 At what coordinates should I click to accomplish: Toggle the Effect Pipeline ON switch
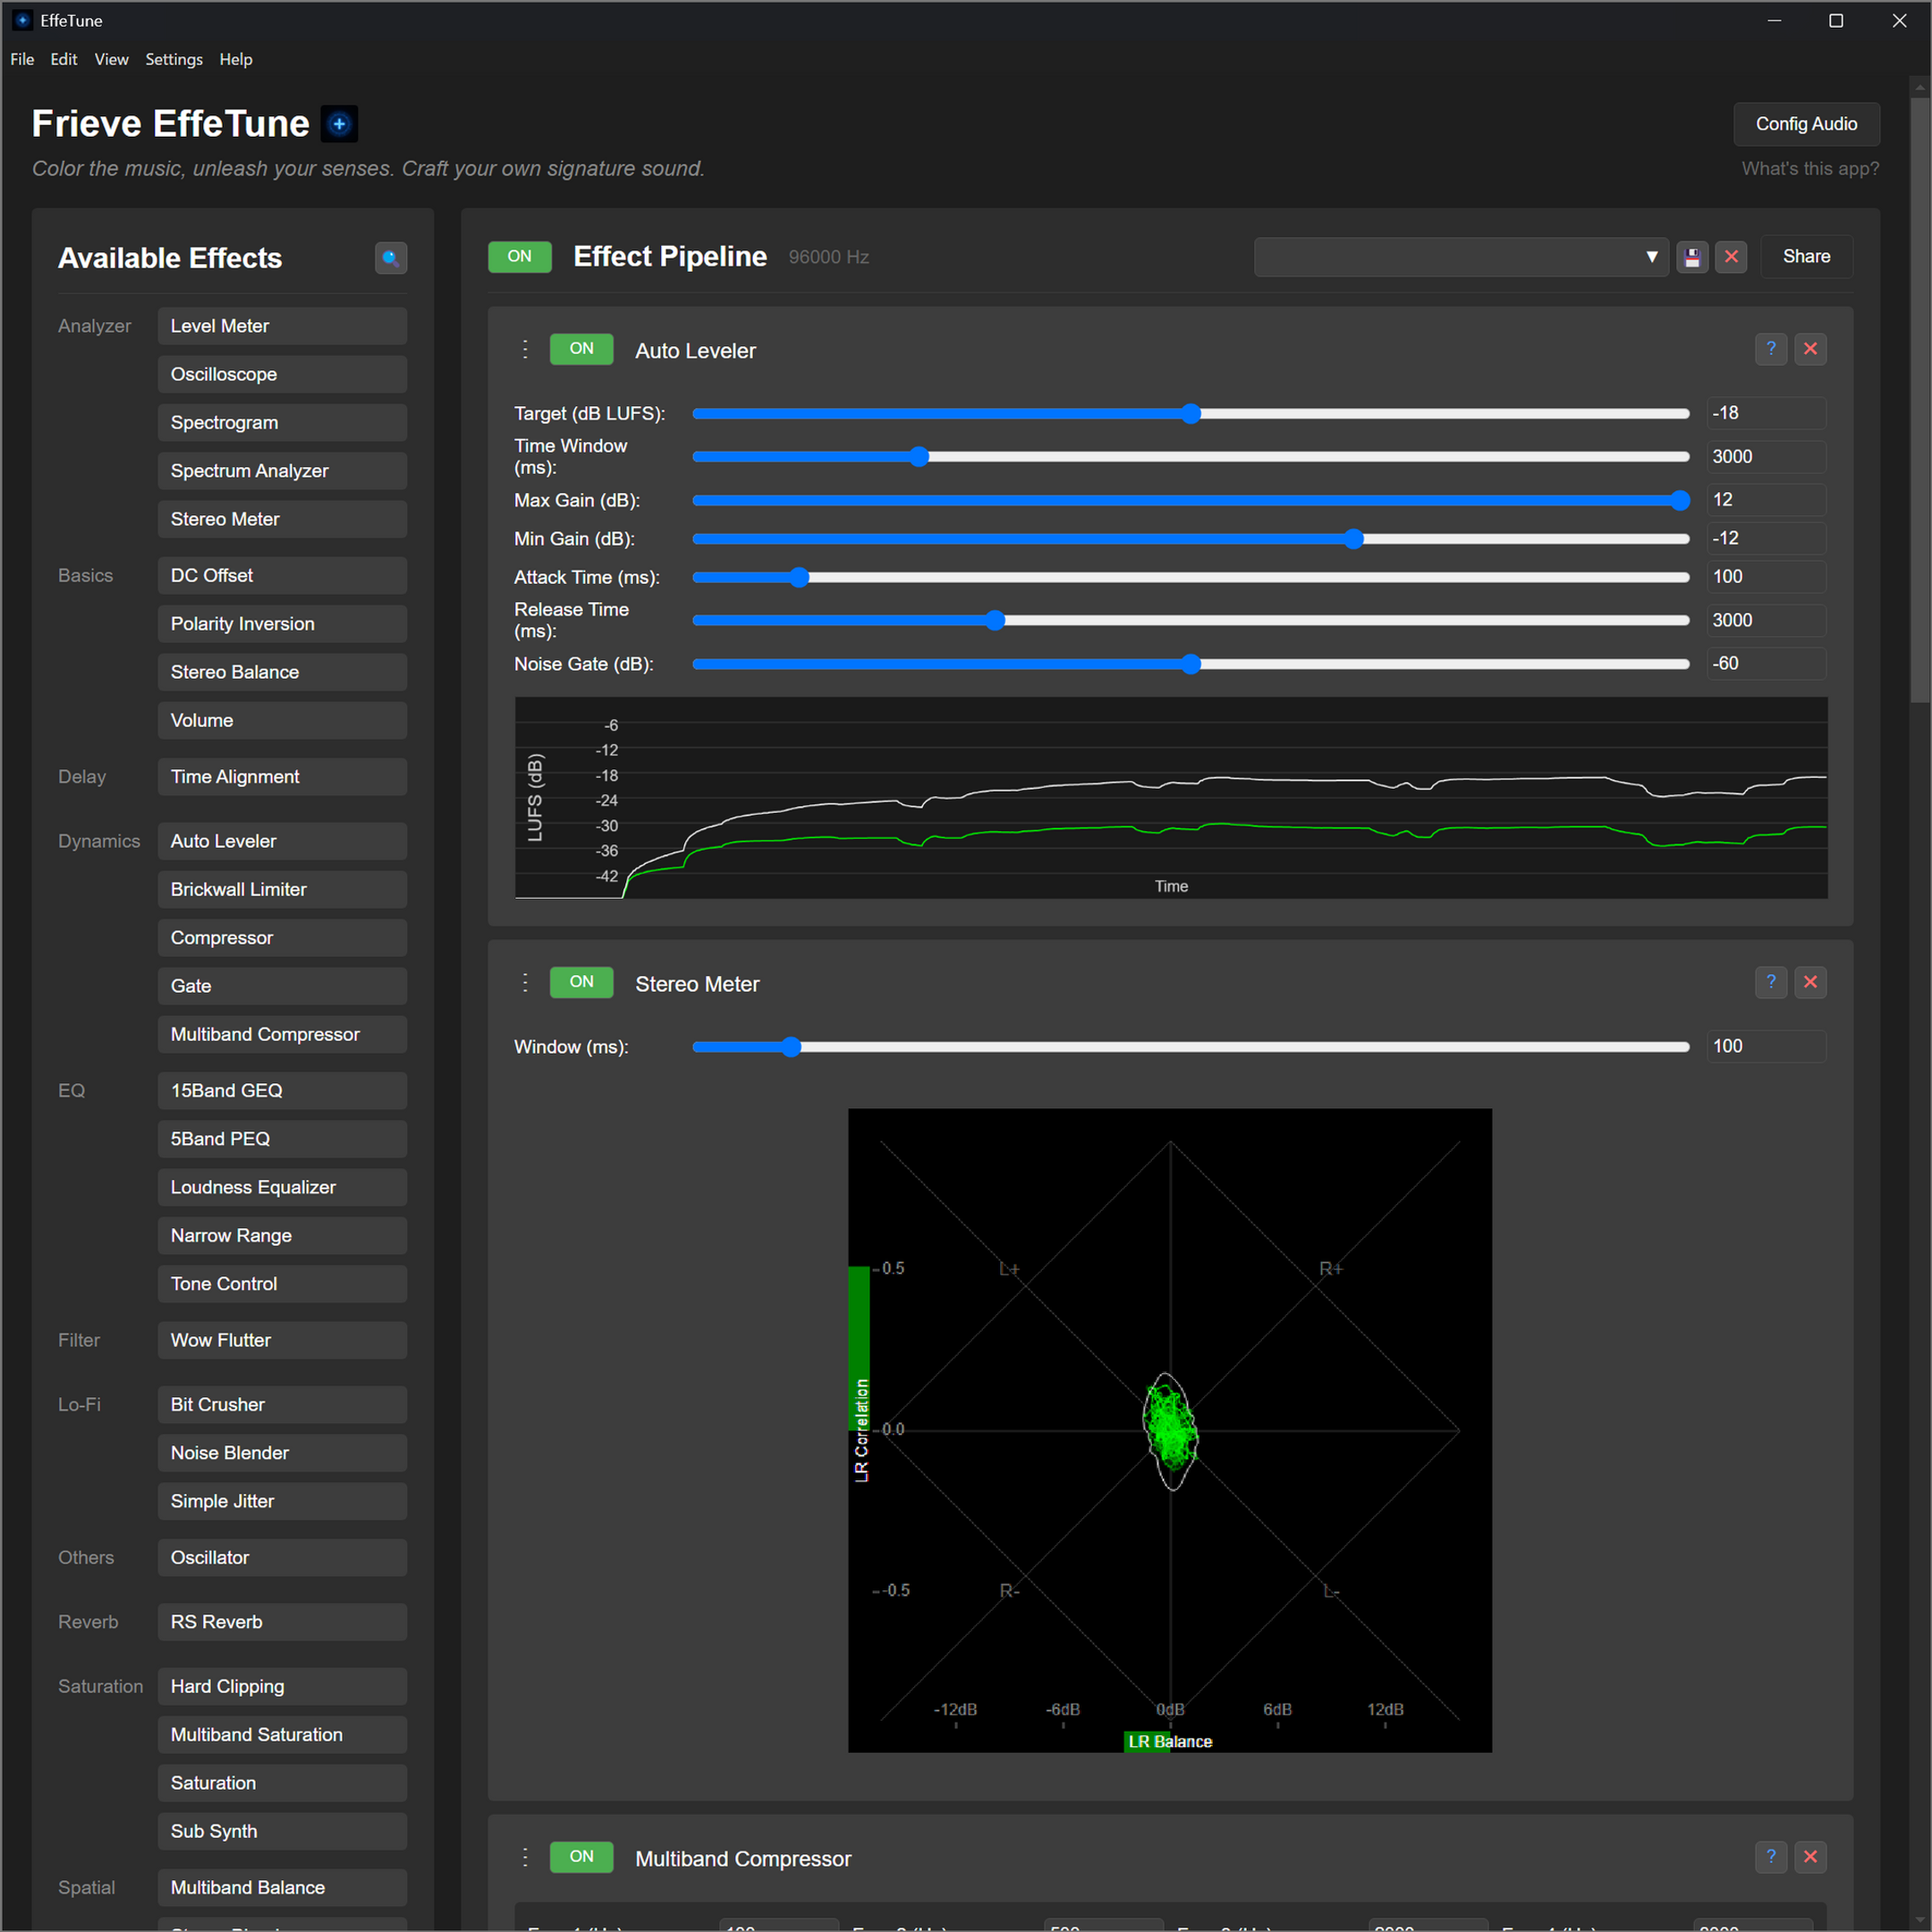pos(519,257)
